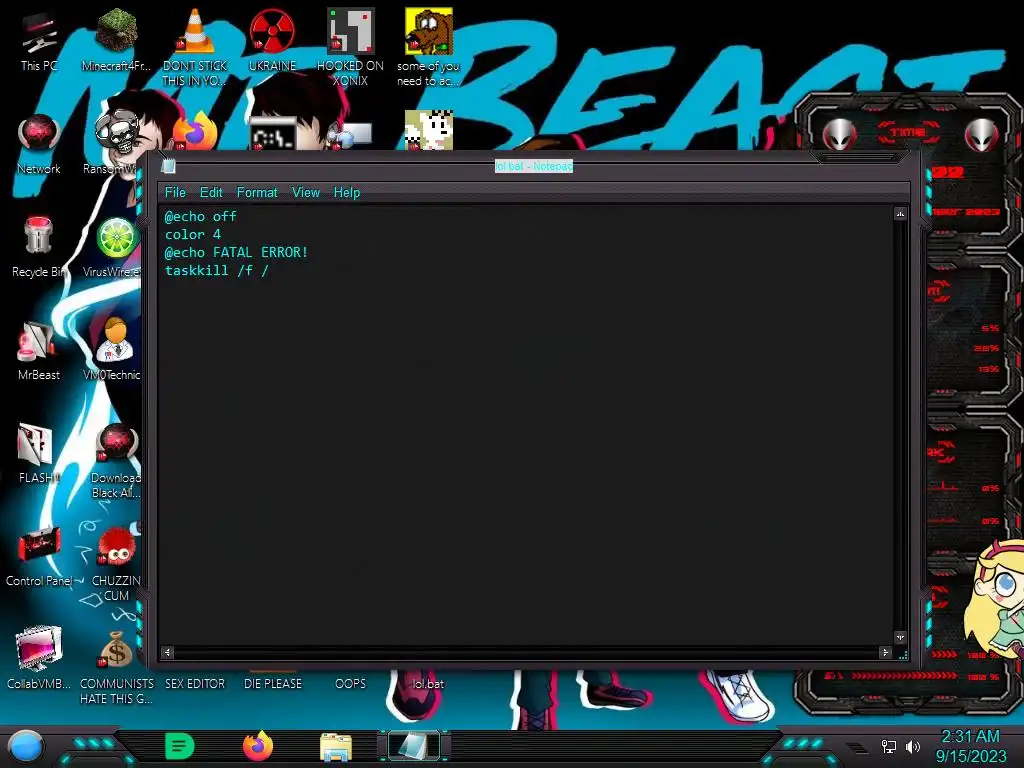Click the network tray icon
The height and width of the screenshot is (768, 1024).
pos(888,746)
